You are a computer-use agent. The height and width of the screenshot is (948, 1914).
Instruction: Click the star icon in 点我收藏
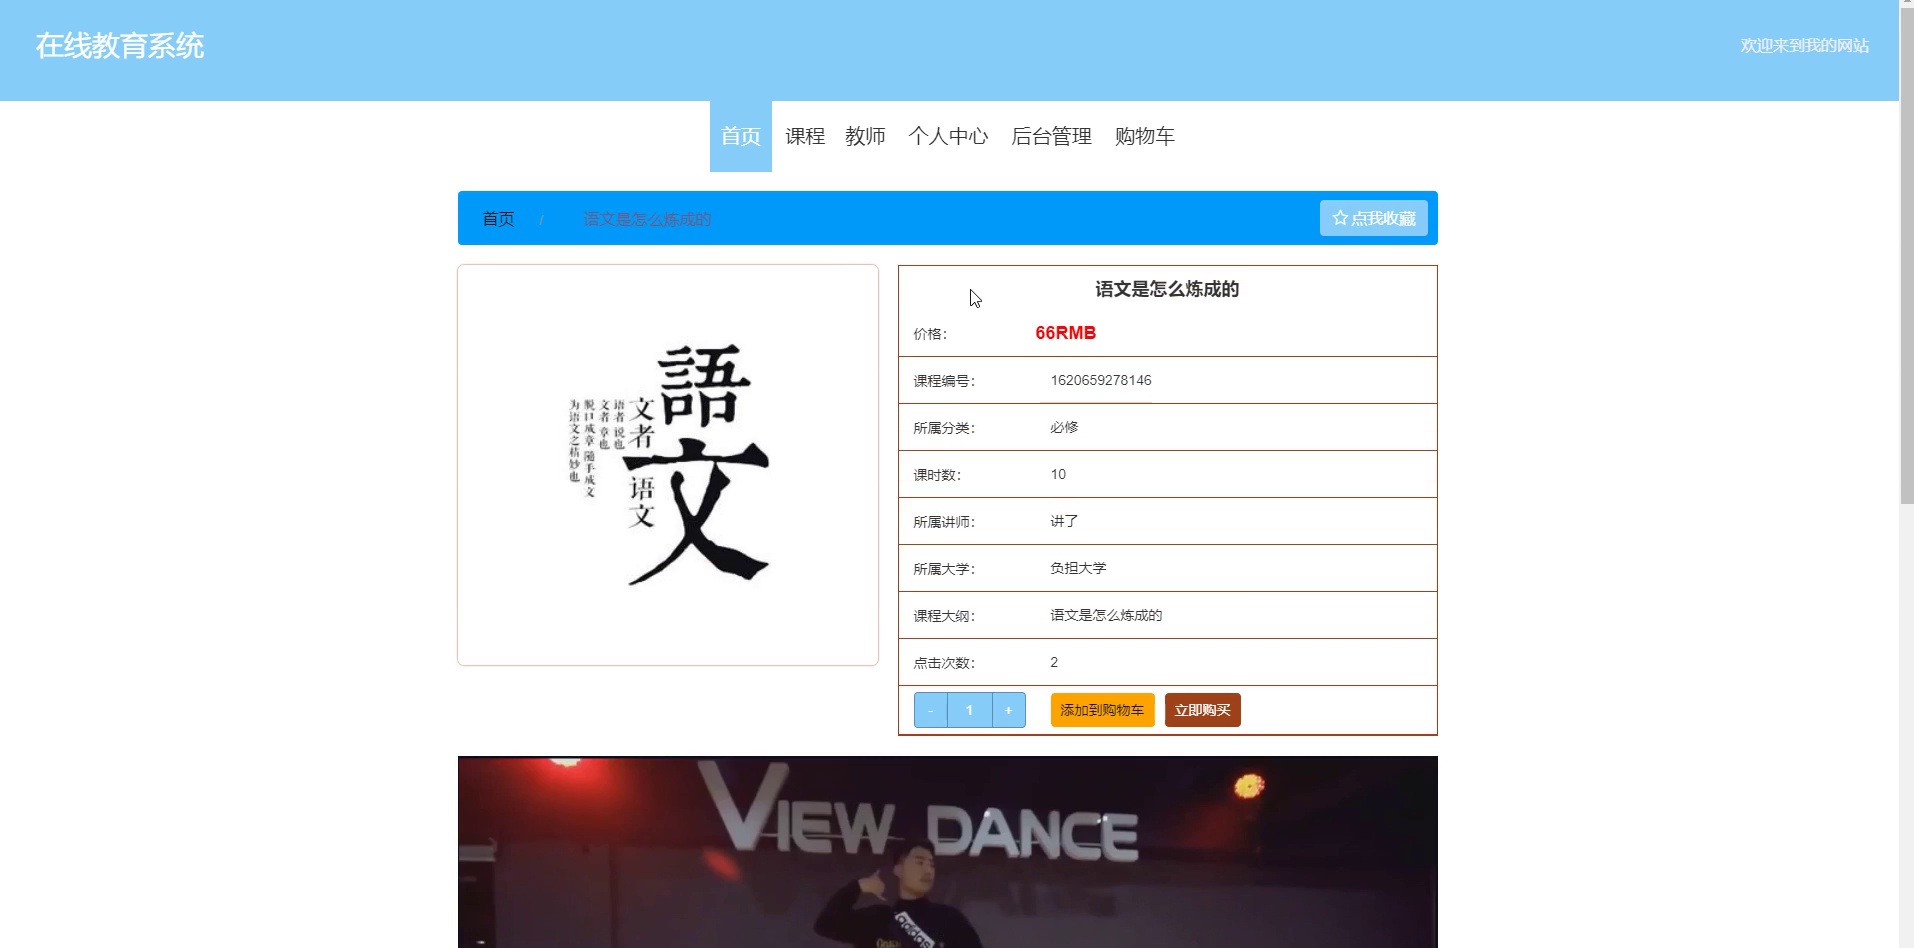pyautogui.click(x=1340, y=218)
